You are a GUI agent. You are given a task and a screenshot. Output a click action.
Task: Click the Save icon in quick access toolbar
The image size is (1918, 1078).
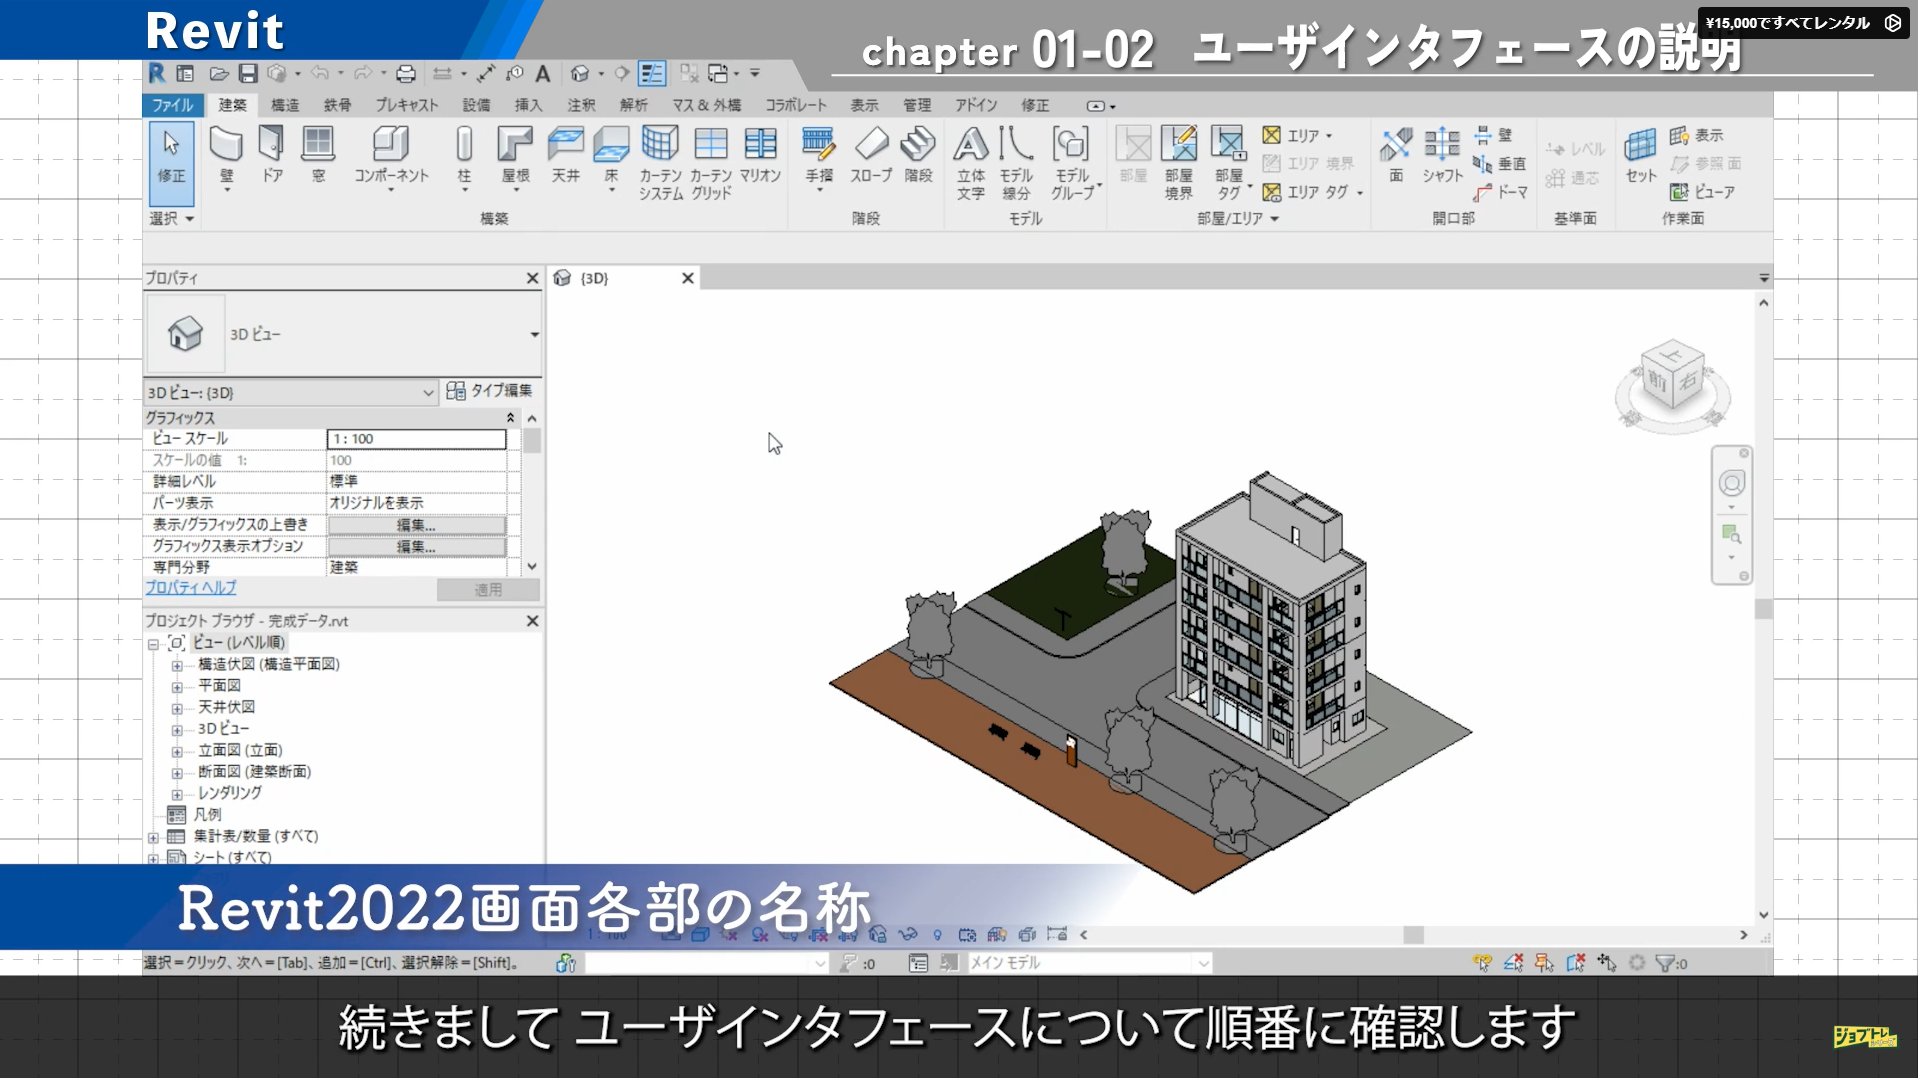pyautogui.click(x=248, y=73)
